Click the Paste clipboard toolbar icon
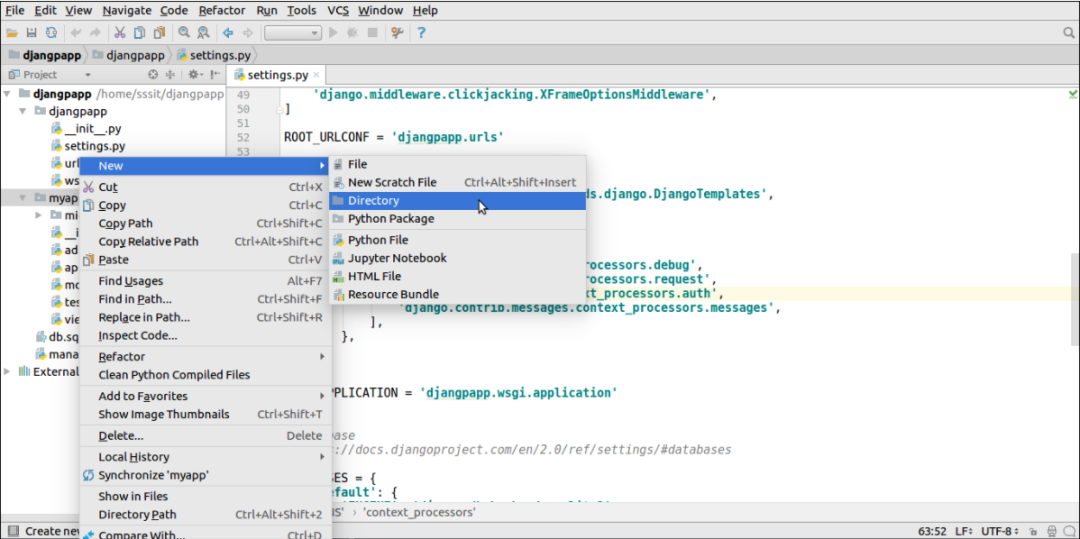1080x539 pixels. point(159,32)
